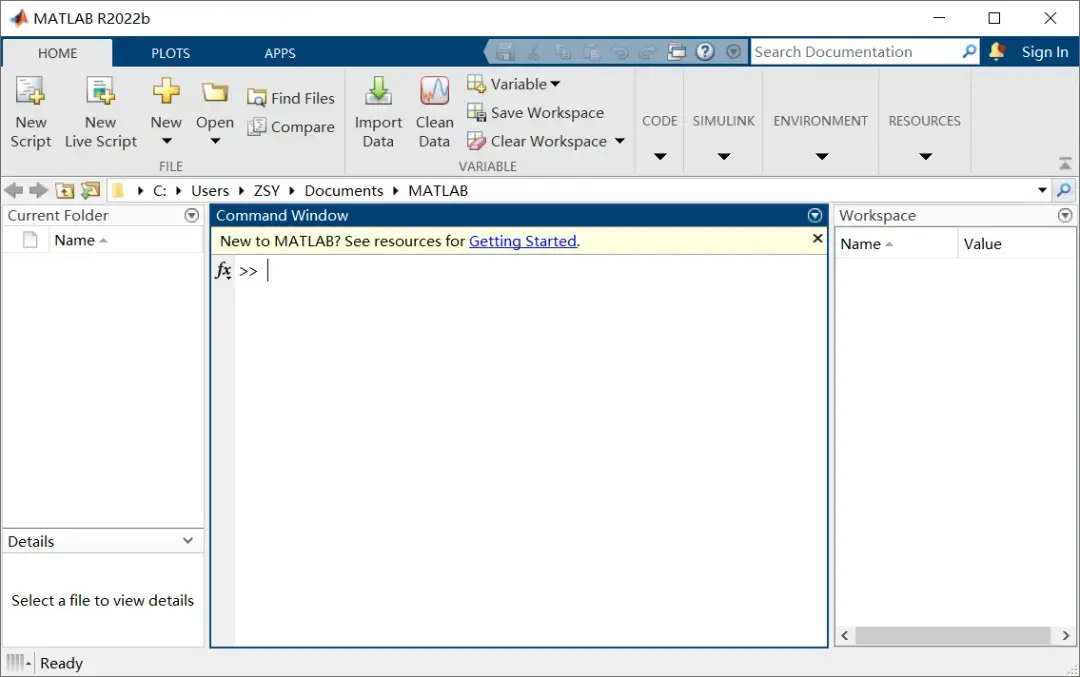Click Clear Workspace

(537, 141)
